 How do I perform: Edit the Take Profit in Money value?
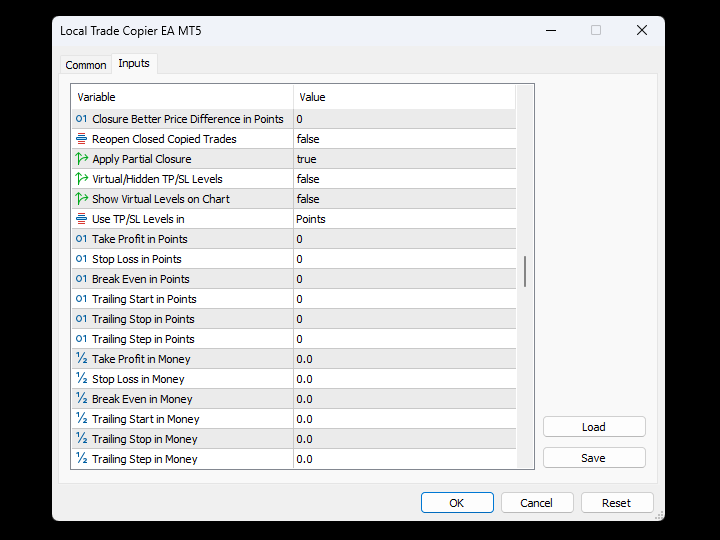[x=405, y=359]
